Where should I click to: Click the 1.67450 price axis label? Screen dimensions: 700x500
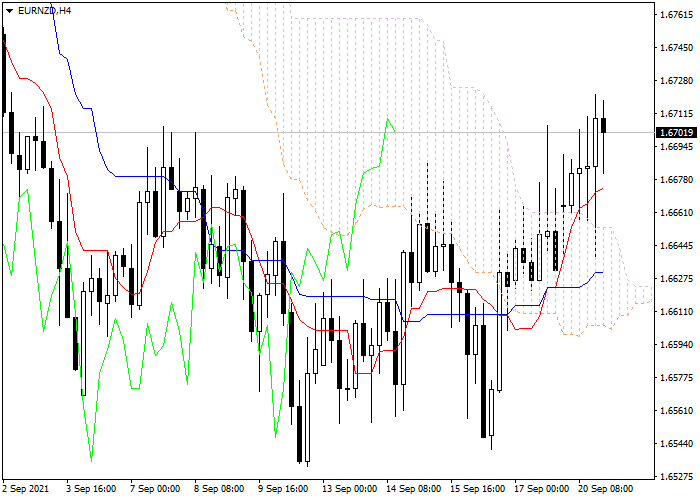pos(676,48)
